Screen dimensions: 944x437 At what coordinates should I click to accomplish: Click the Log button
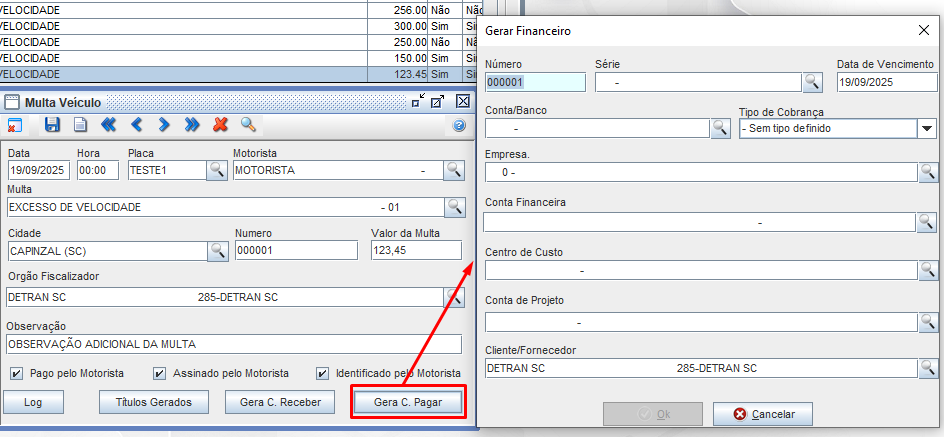pos(33,402)
